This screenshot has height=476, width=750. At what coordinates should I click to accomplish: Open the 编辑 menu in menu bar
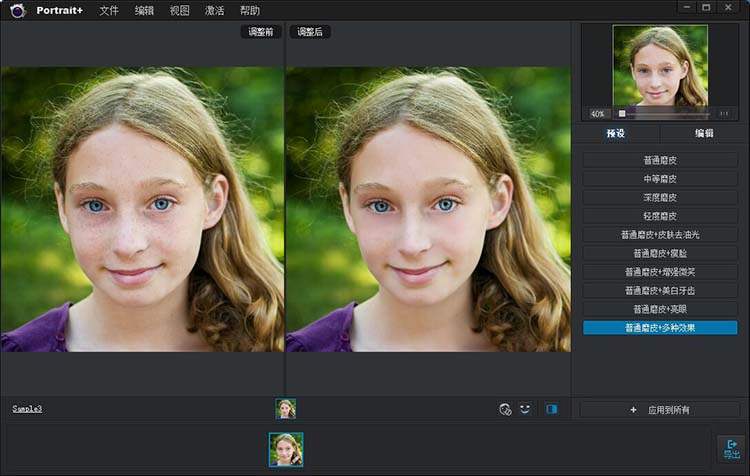tap(144, 10)
